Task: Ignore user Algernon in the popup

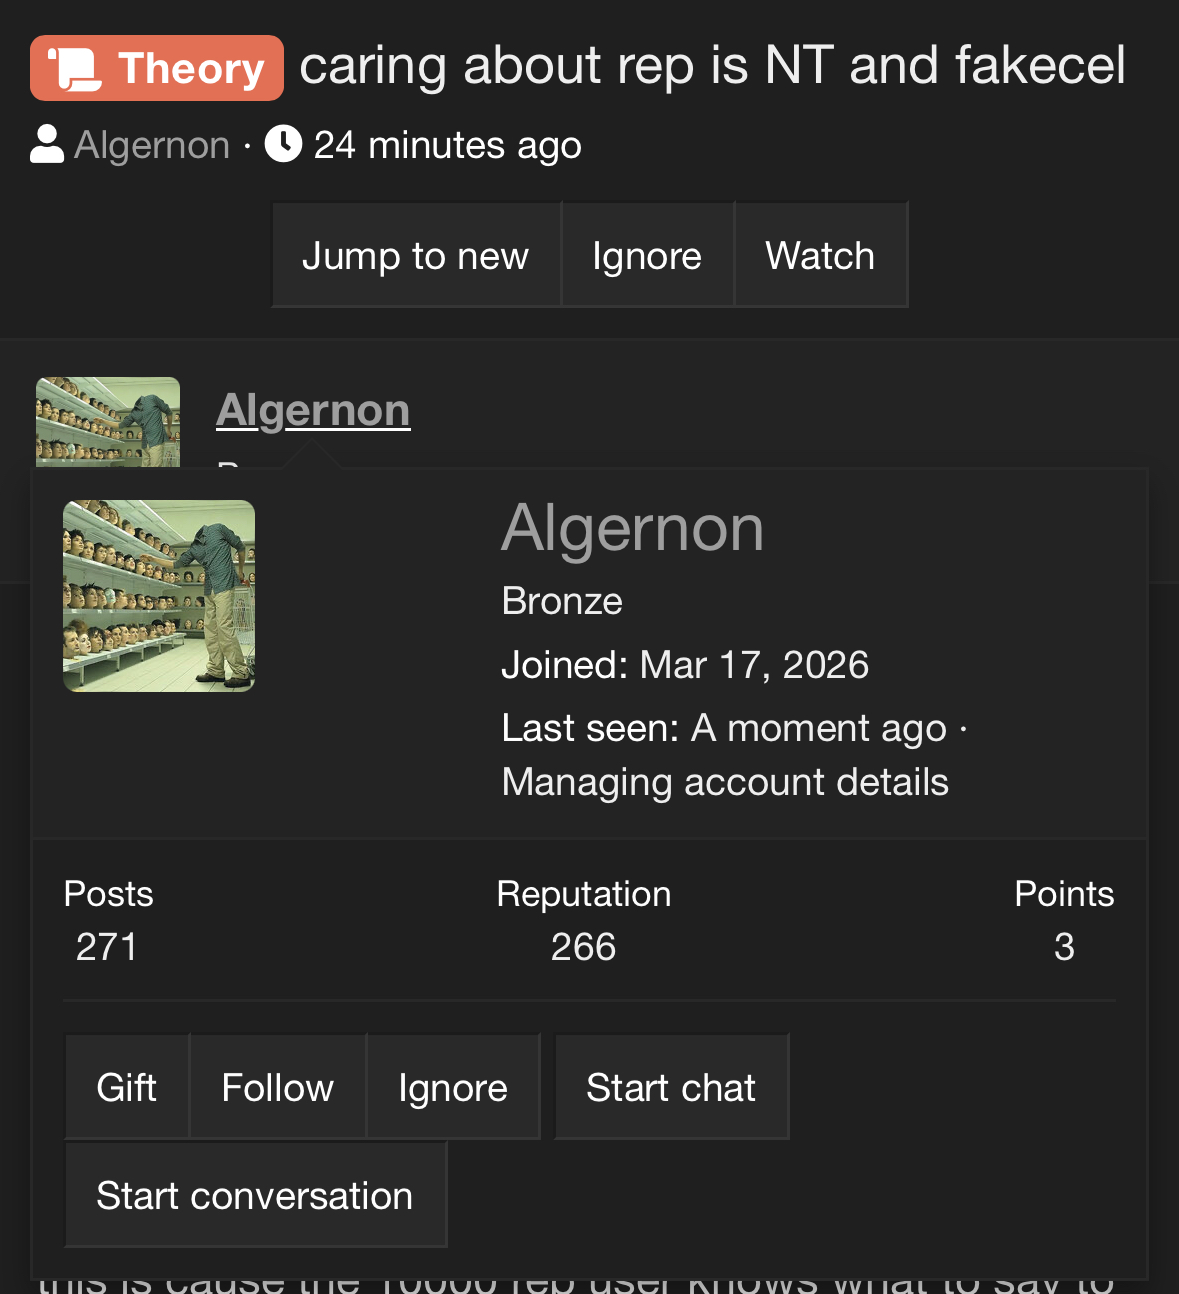Action: click(453, 1087)
